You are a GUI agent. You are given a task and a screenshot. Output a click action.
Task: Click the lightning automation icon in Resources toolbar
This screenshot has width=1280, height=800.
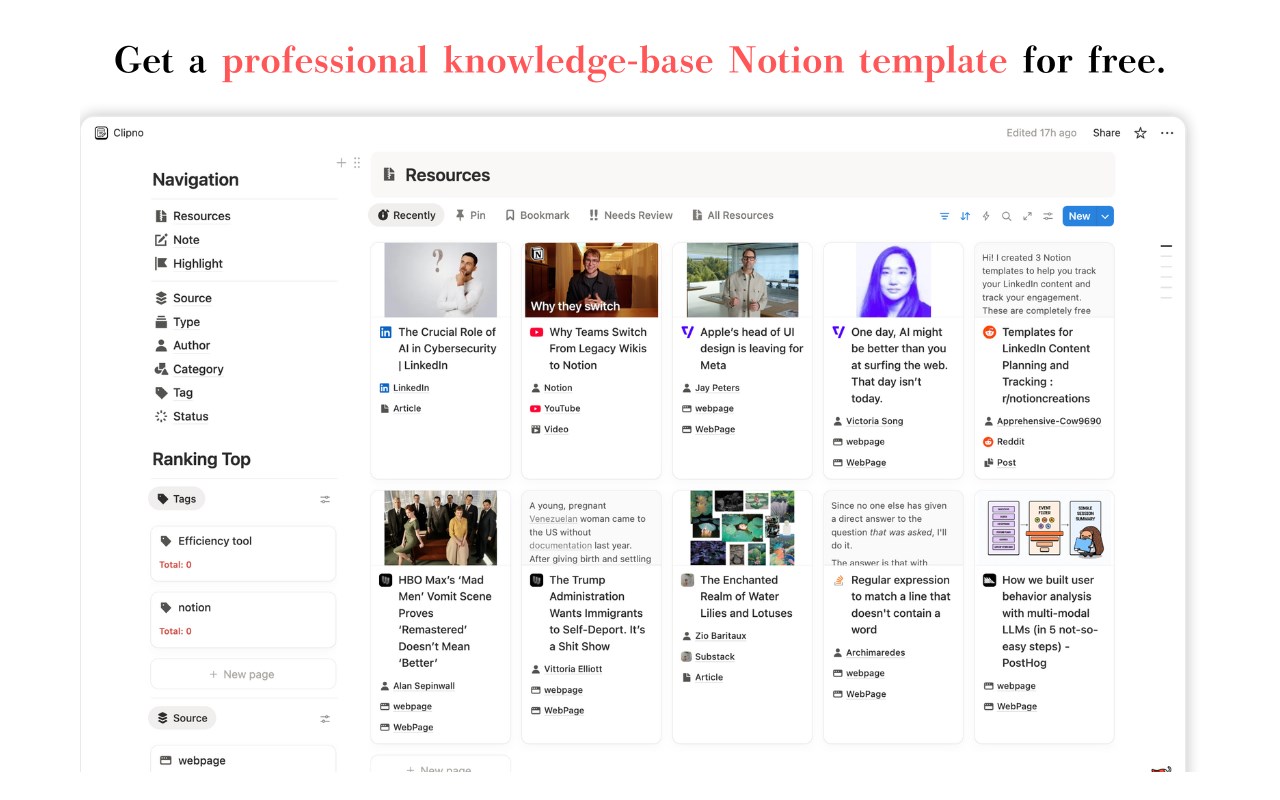(986, 216)
